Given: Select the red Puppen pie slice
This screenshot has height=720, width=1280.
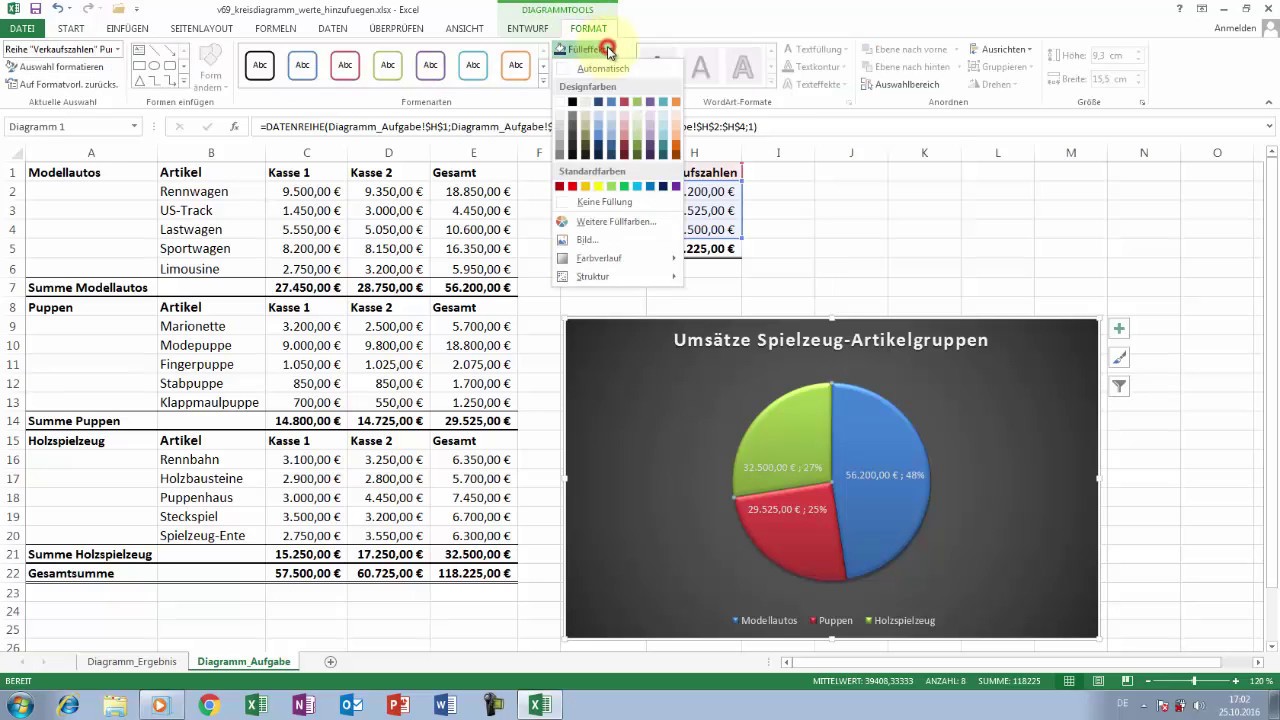Looking at the screenshot, I should [790, 535].
